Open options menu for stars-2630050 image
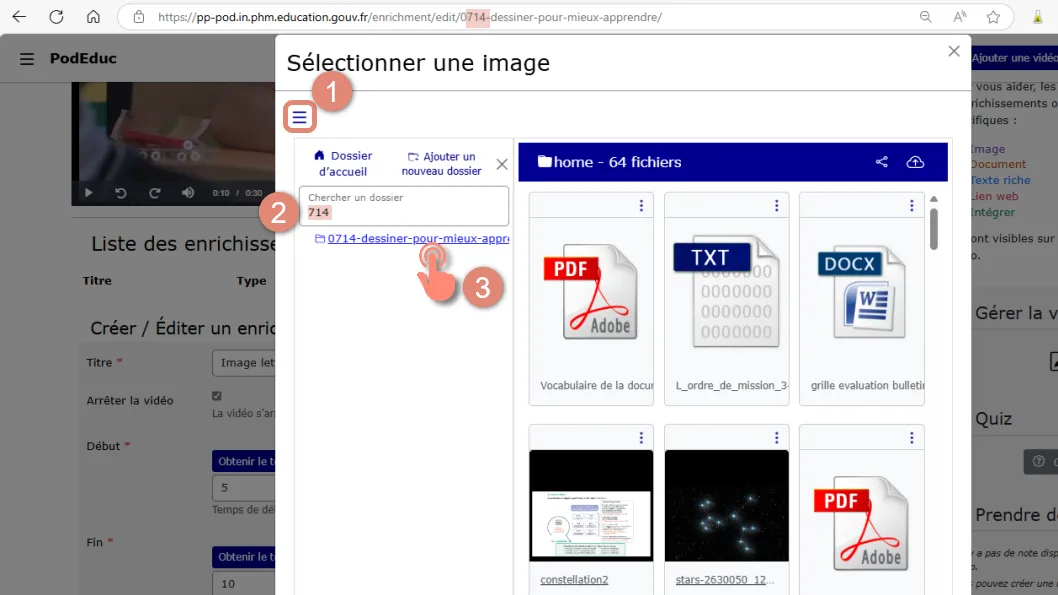 coord(776,438)
